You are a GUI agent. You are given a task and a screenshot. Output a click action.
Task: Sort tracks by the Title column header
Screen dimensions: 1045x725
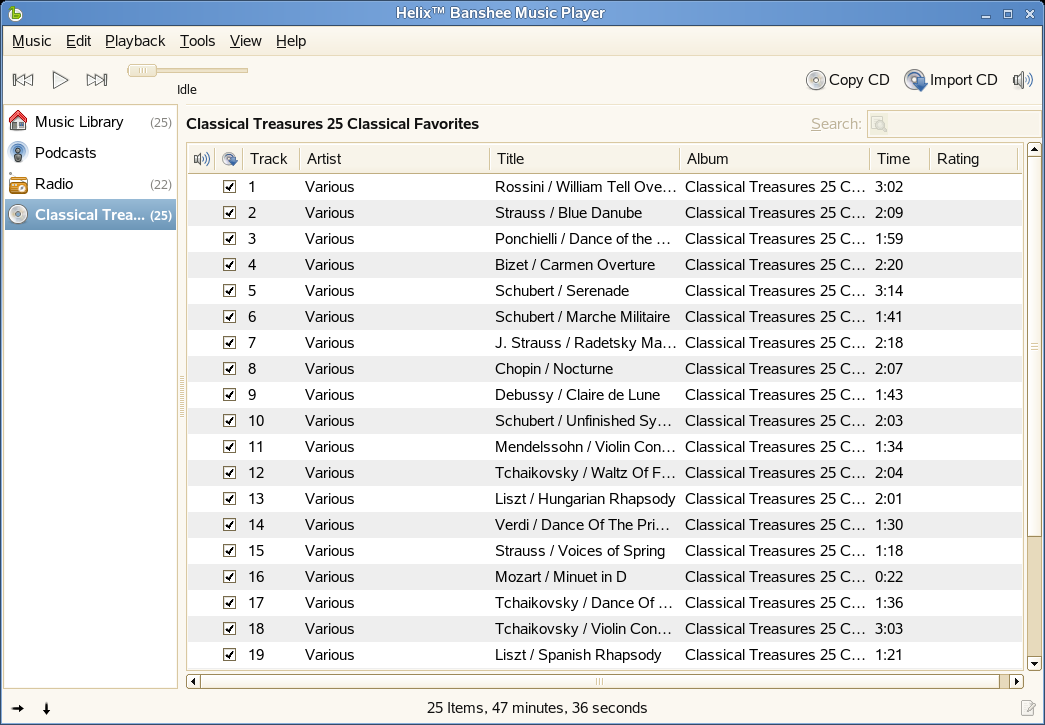pyautogui.click(x=583, y=159)
